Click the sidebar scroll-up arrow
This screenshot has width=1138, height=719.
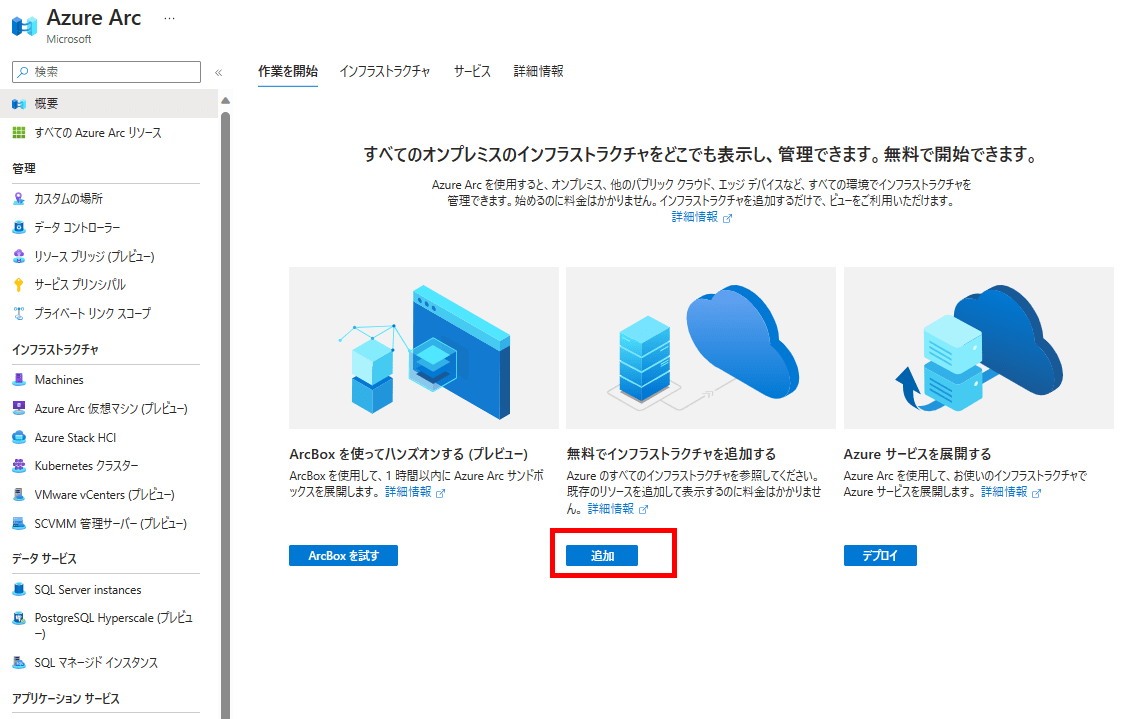click(x=226, y=101)
